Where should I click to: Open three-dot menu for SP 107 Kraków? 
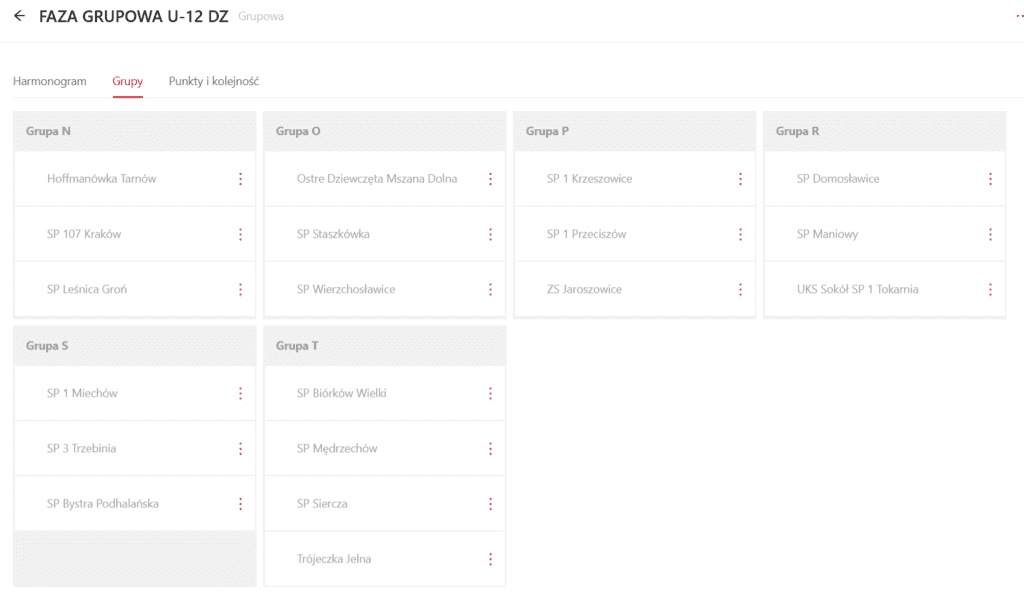pos(240,234)
